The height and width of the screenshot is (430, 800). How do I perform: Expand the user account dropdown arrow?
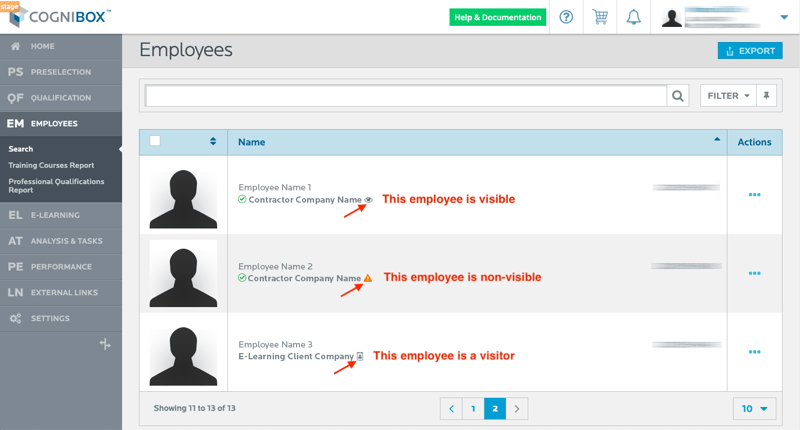click(x=784, y=17)
